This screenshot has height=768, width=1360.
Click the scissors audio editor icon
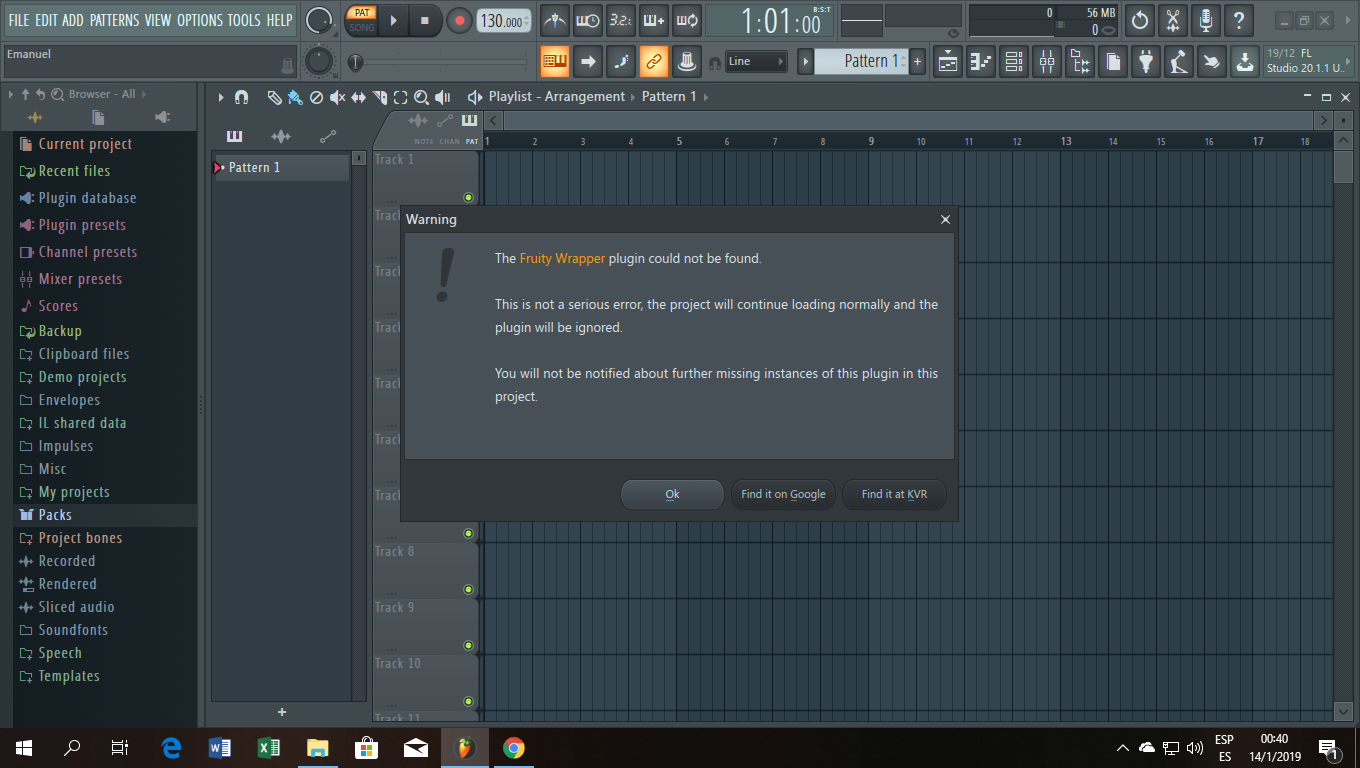point(1173,20)
